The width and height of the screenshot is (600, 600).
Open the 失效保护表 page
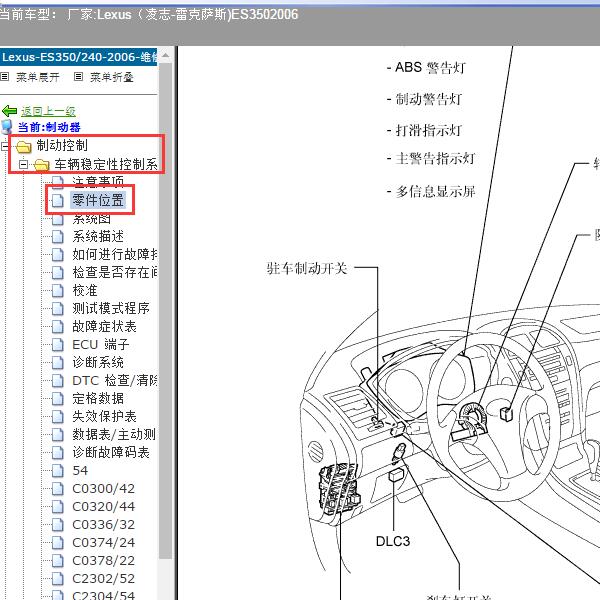click(x=104, y=416)
